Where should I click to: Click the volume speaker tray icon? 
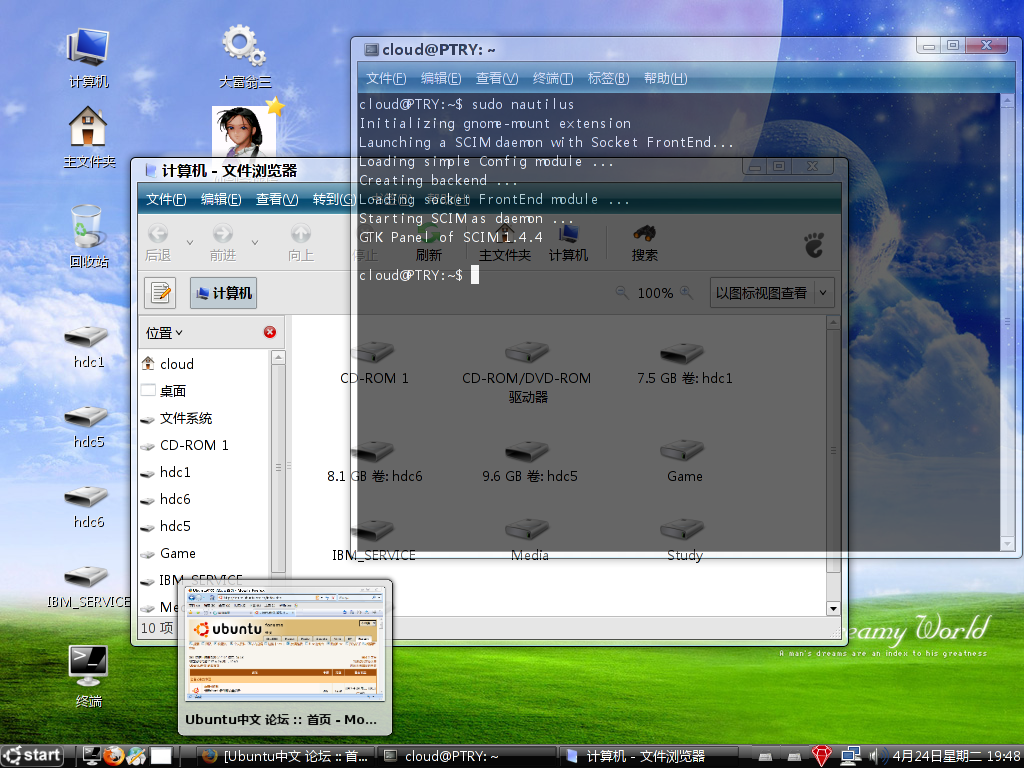click(876, 756)
